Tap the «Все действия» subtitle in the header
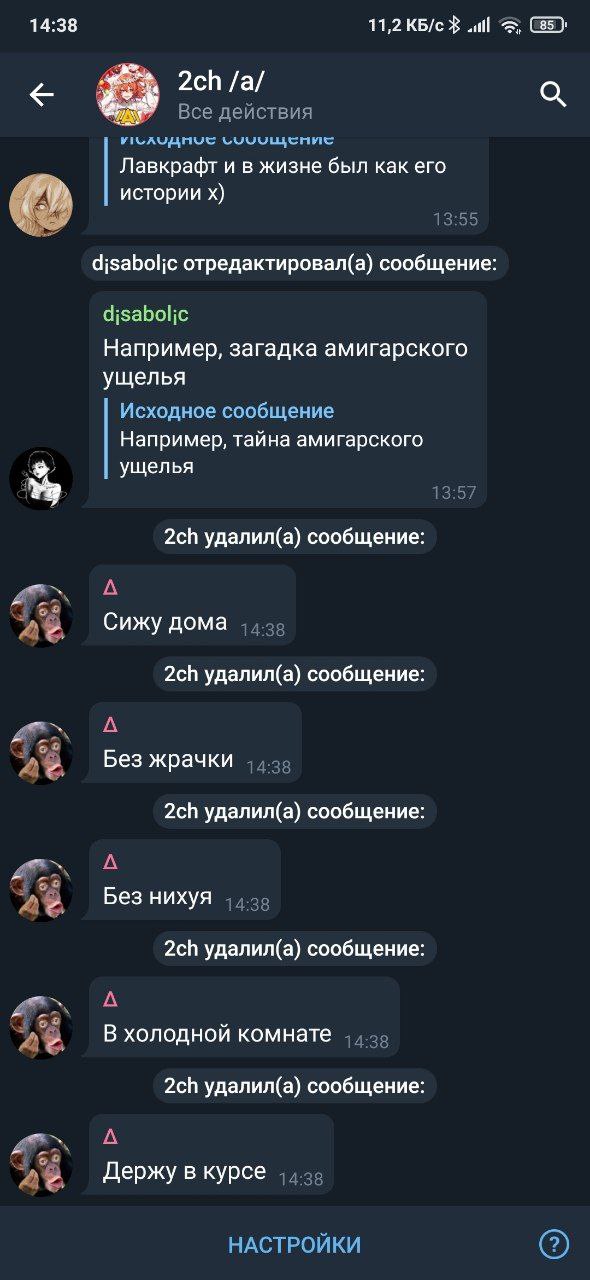 tap(245, 111)
